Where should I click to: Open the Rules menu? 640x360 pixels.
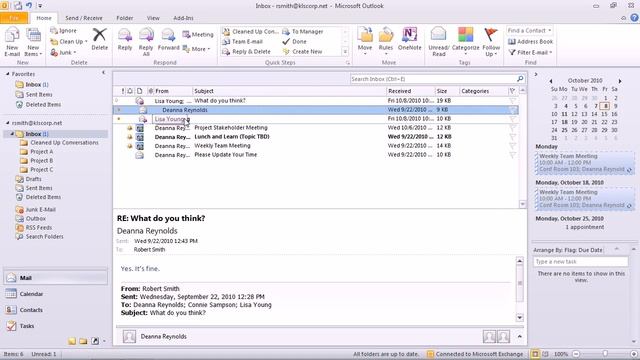coord(386,42)
